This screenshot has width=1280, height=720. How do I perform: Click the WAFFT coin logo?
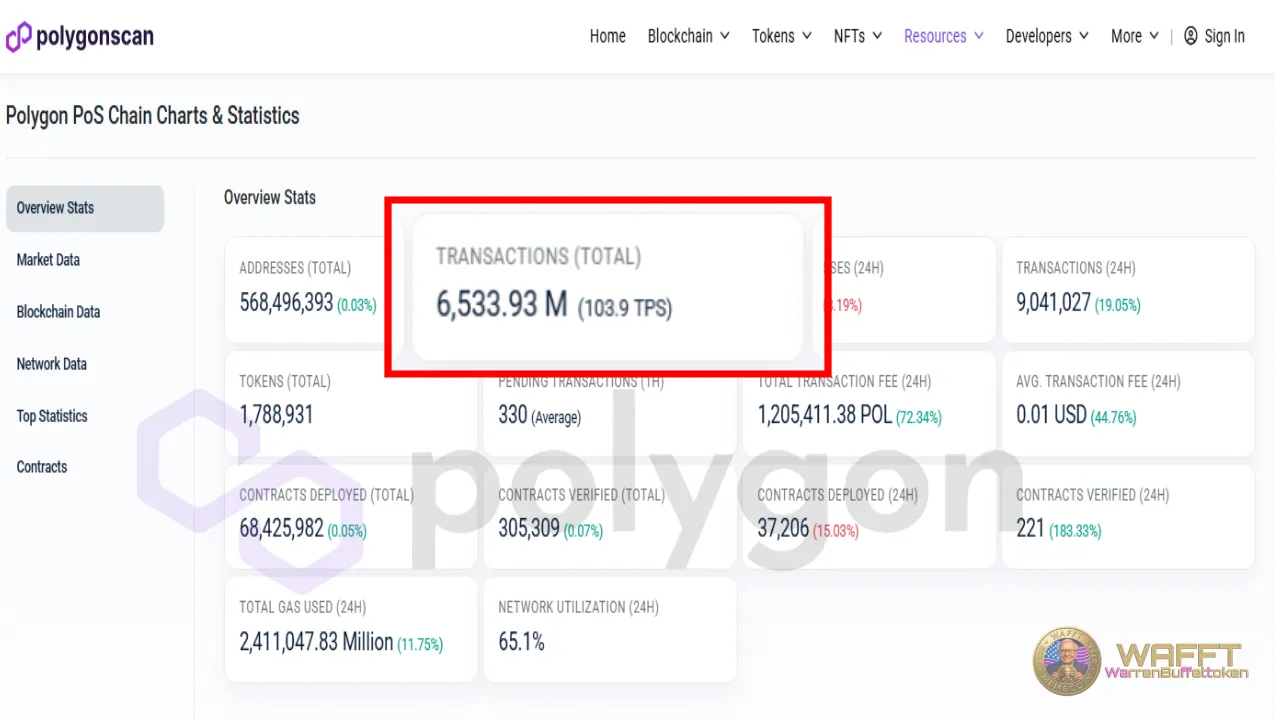point(1066,661)
